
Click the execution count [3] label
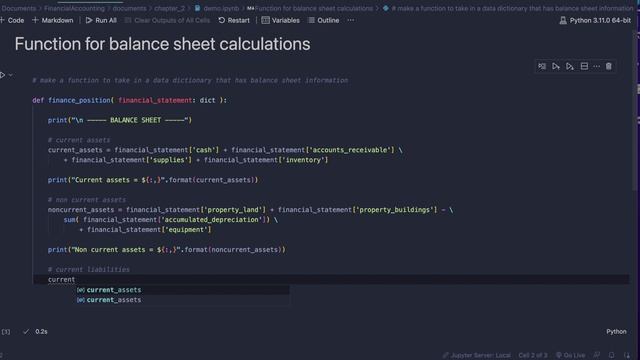coord(6,331)
